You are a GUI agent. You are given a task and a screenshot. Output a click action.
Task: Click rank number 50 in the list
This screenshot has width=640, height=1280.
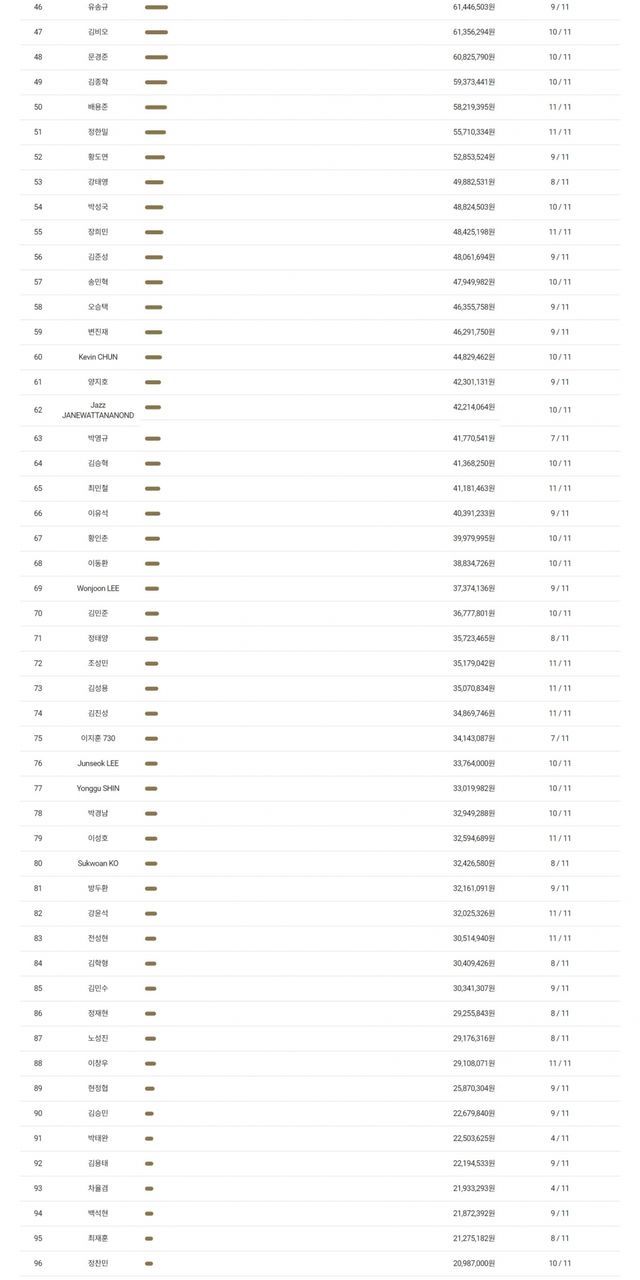38,107
